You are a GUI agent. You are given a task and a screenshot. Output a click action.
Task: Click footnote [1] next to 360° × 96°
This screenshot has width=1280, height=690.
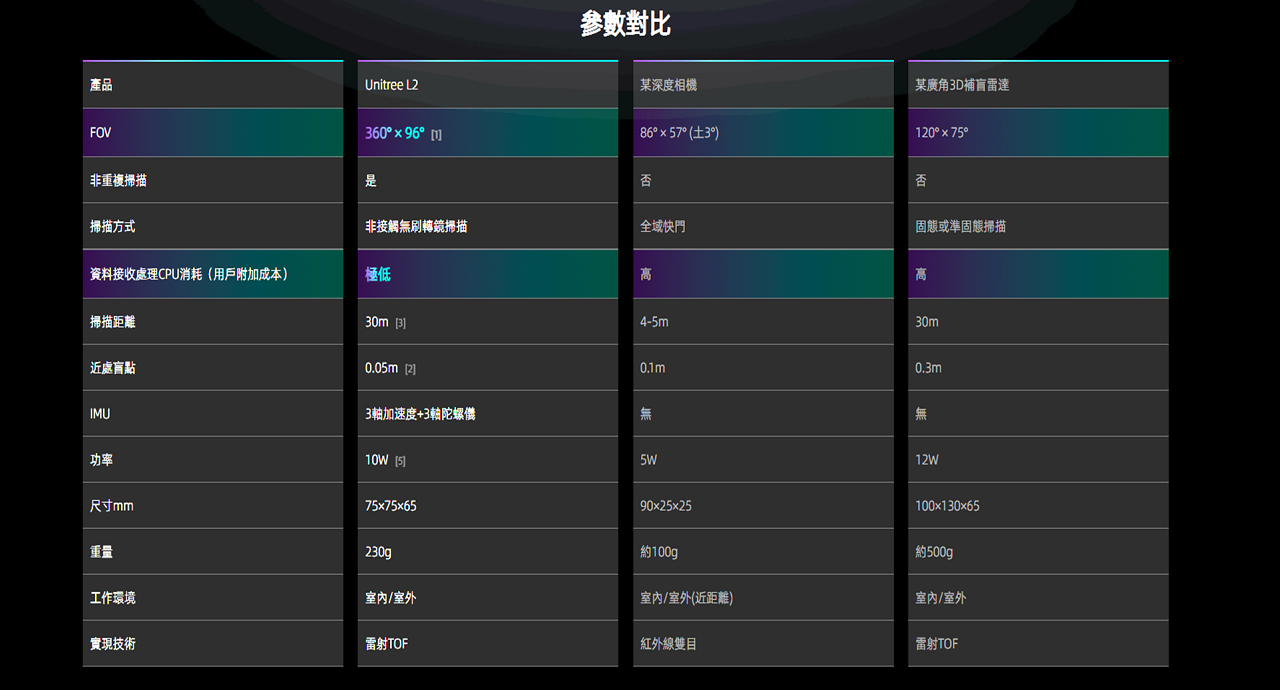click(x=436, y=134)
